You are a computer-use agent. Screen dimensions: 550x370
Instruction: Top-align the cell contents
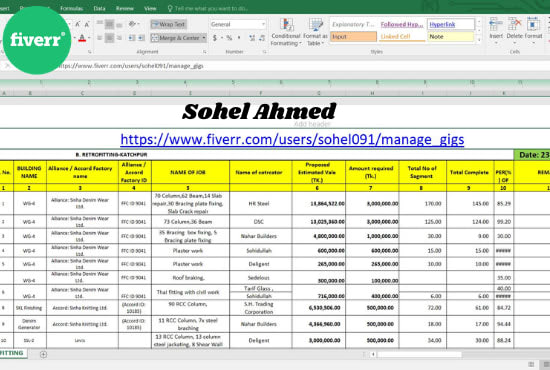pyautogui.click(x=100, y=24)
